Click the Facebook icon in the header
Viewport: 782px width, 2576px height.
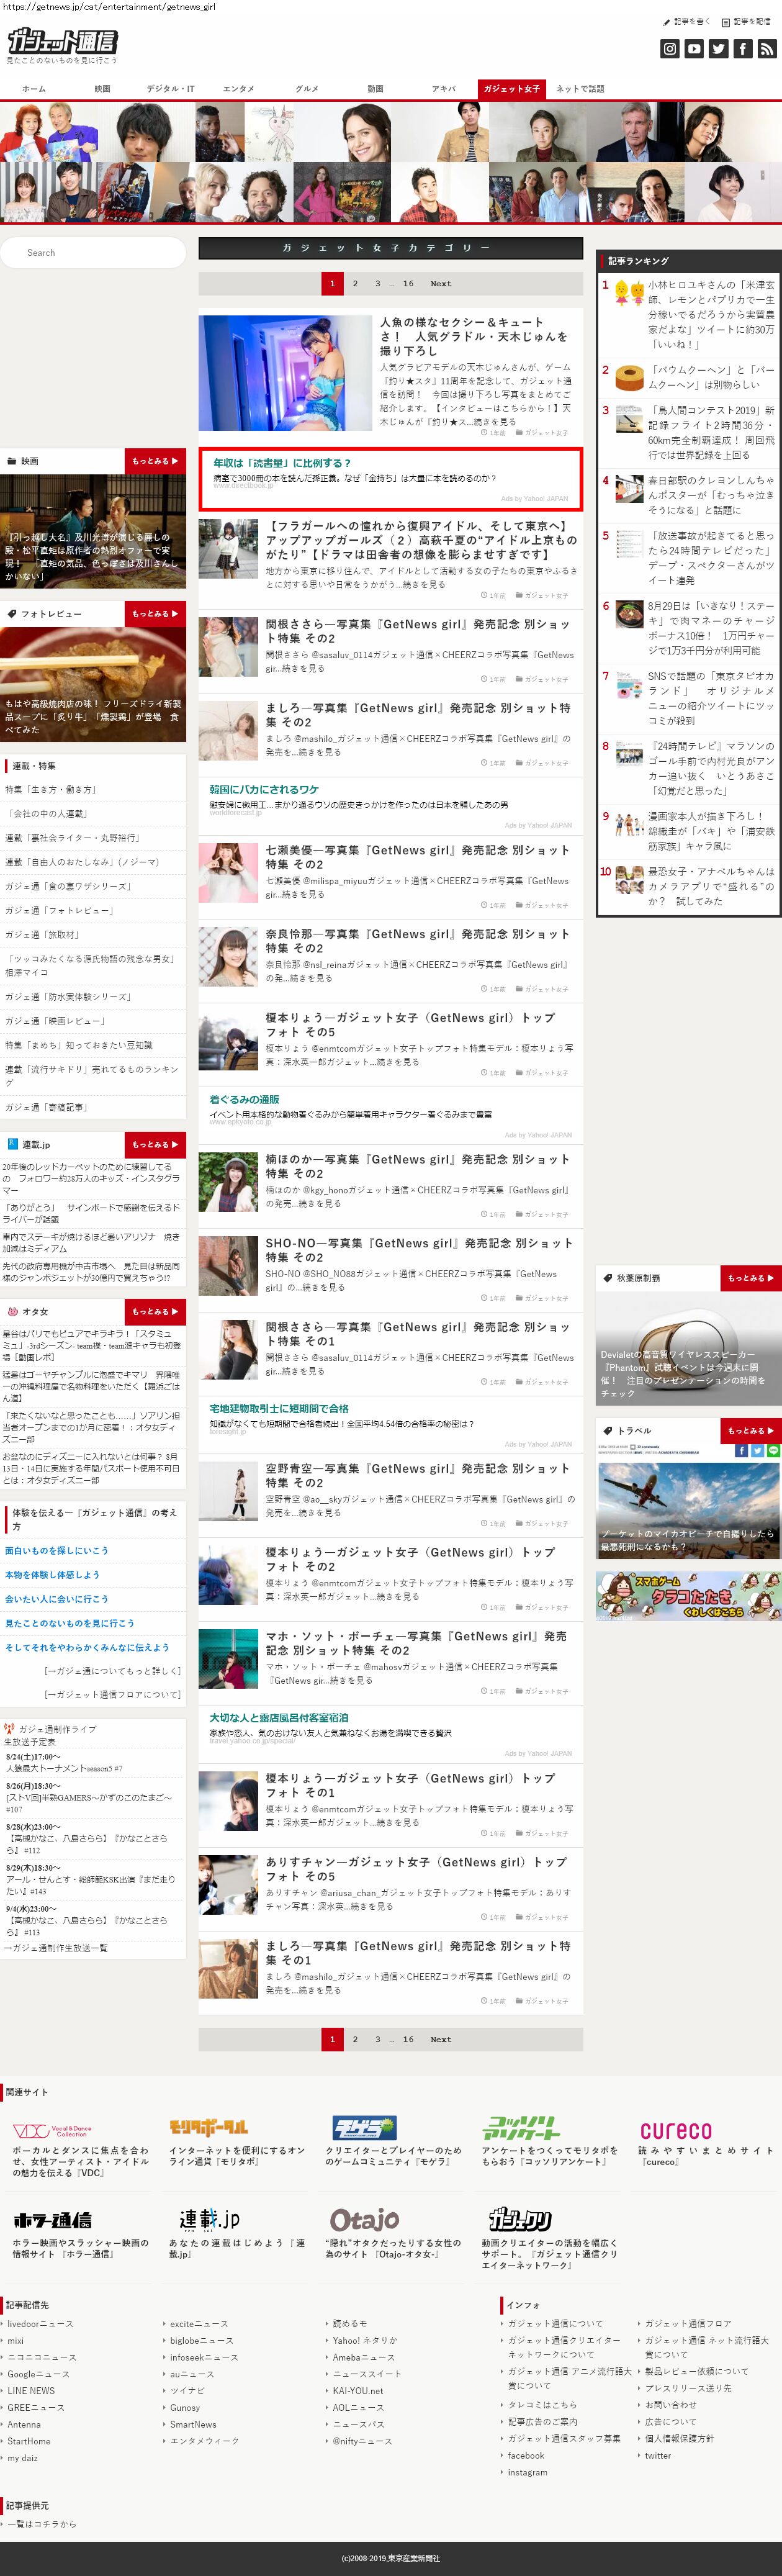[x=742, y=48]
